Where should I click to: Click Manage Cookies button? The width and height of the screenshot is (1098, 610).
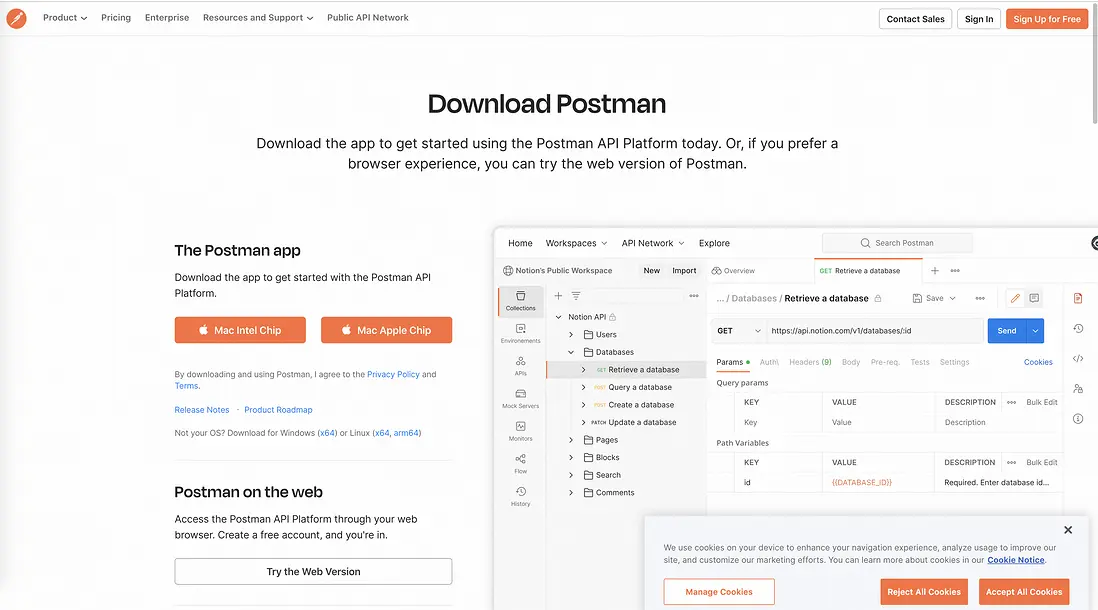pyautogui.click(x=718, y=592)
